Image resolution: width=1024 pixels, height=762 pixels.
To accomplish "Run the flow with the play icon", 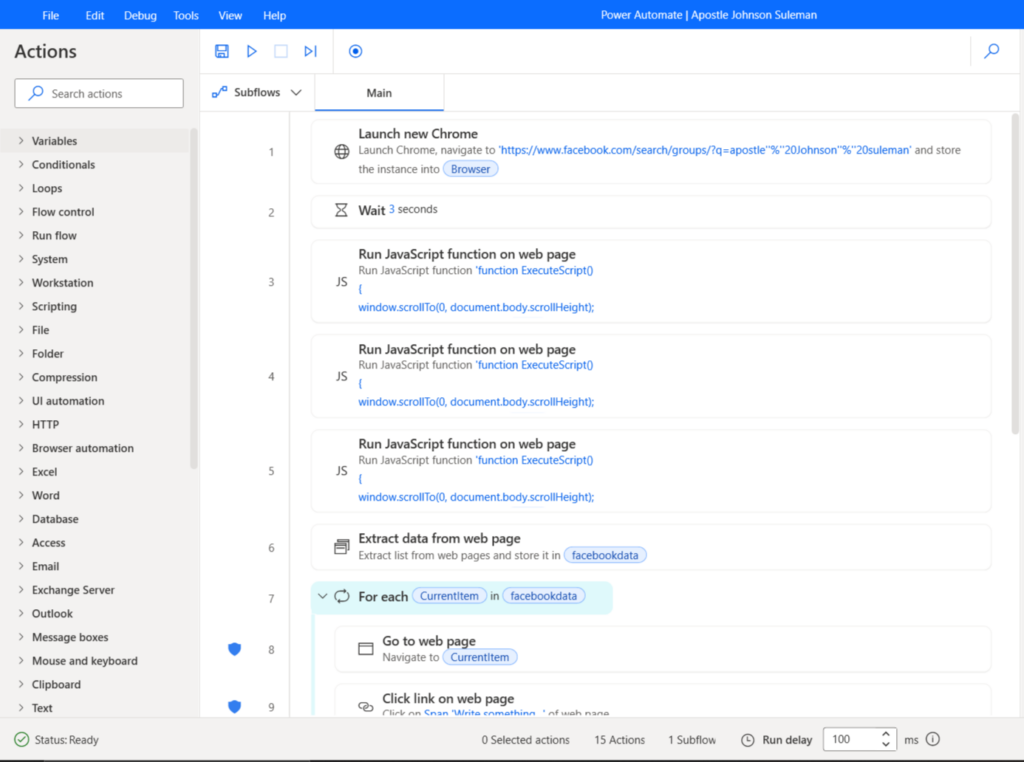I will 251,51.
